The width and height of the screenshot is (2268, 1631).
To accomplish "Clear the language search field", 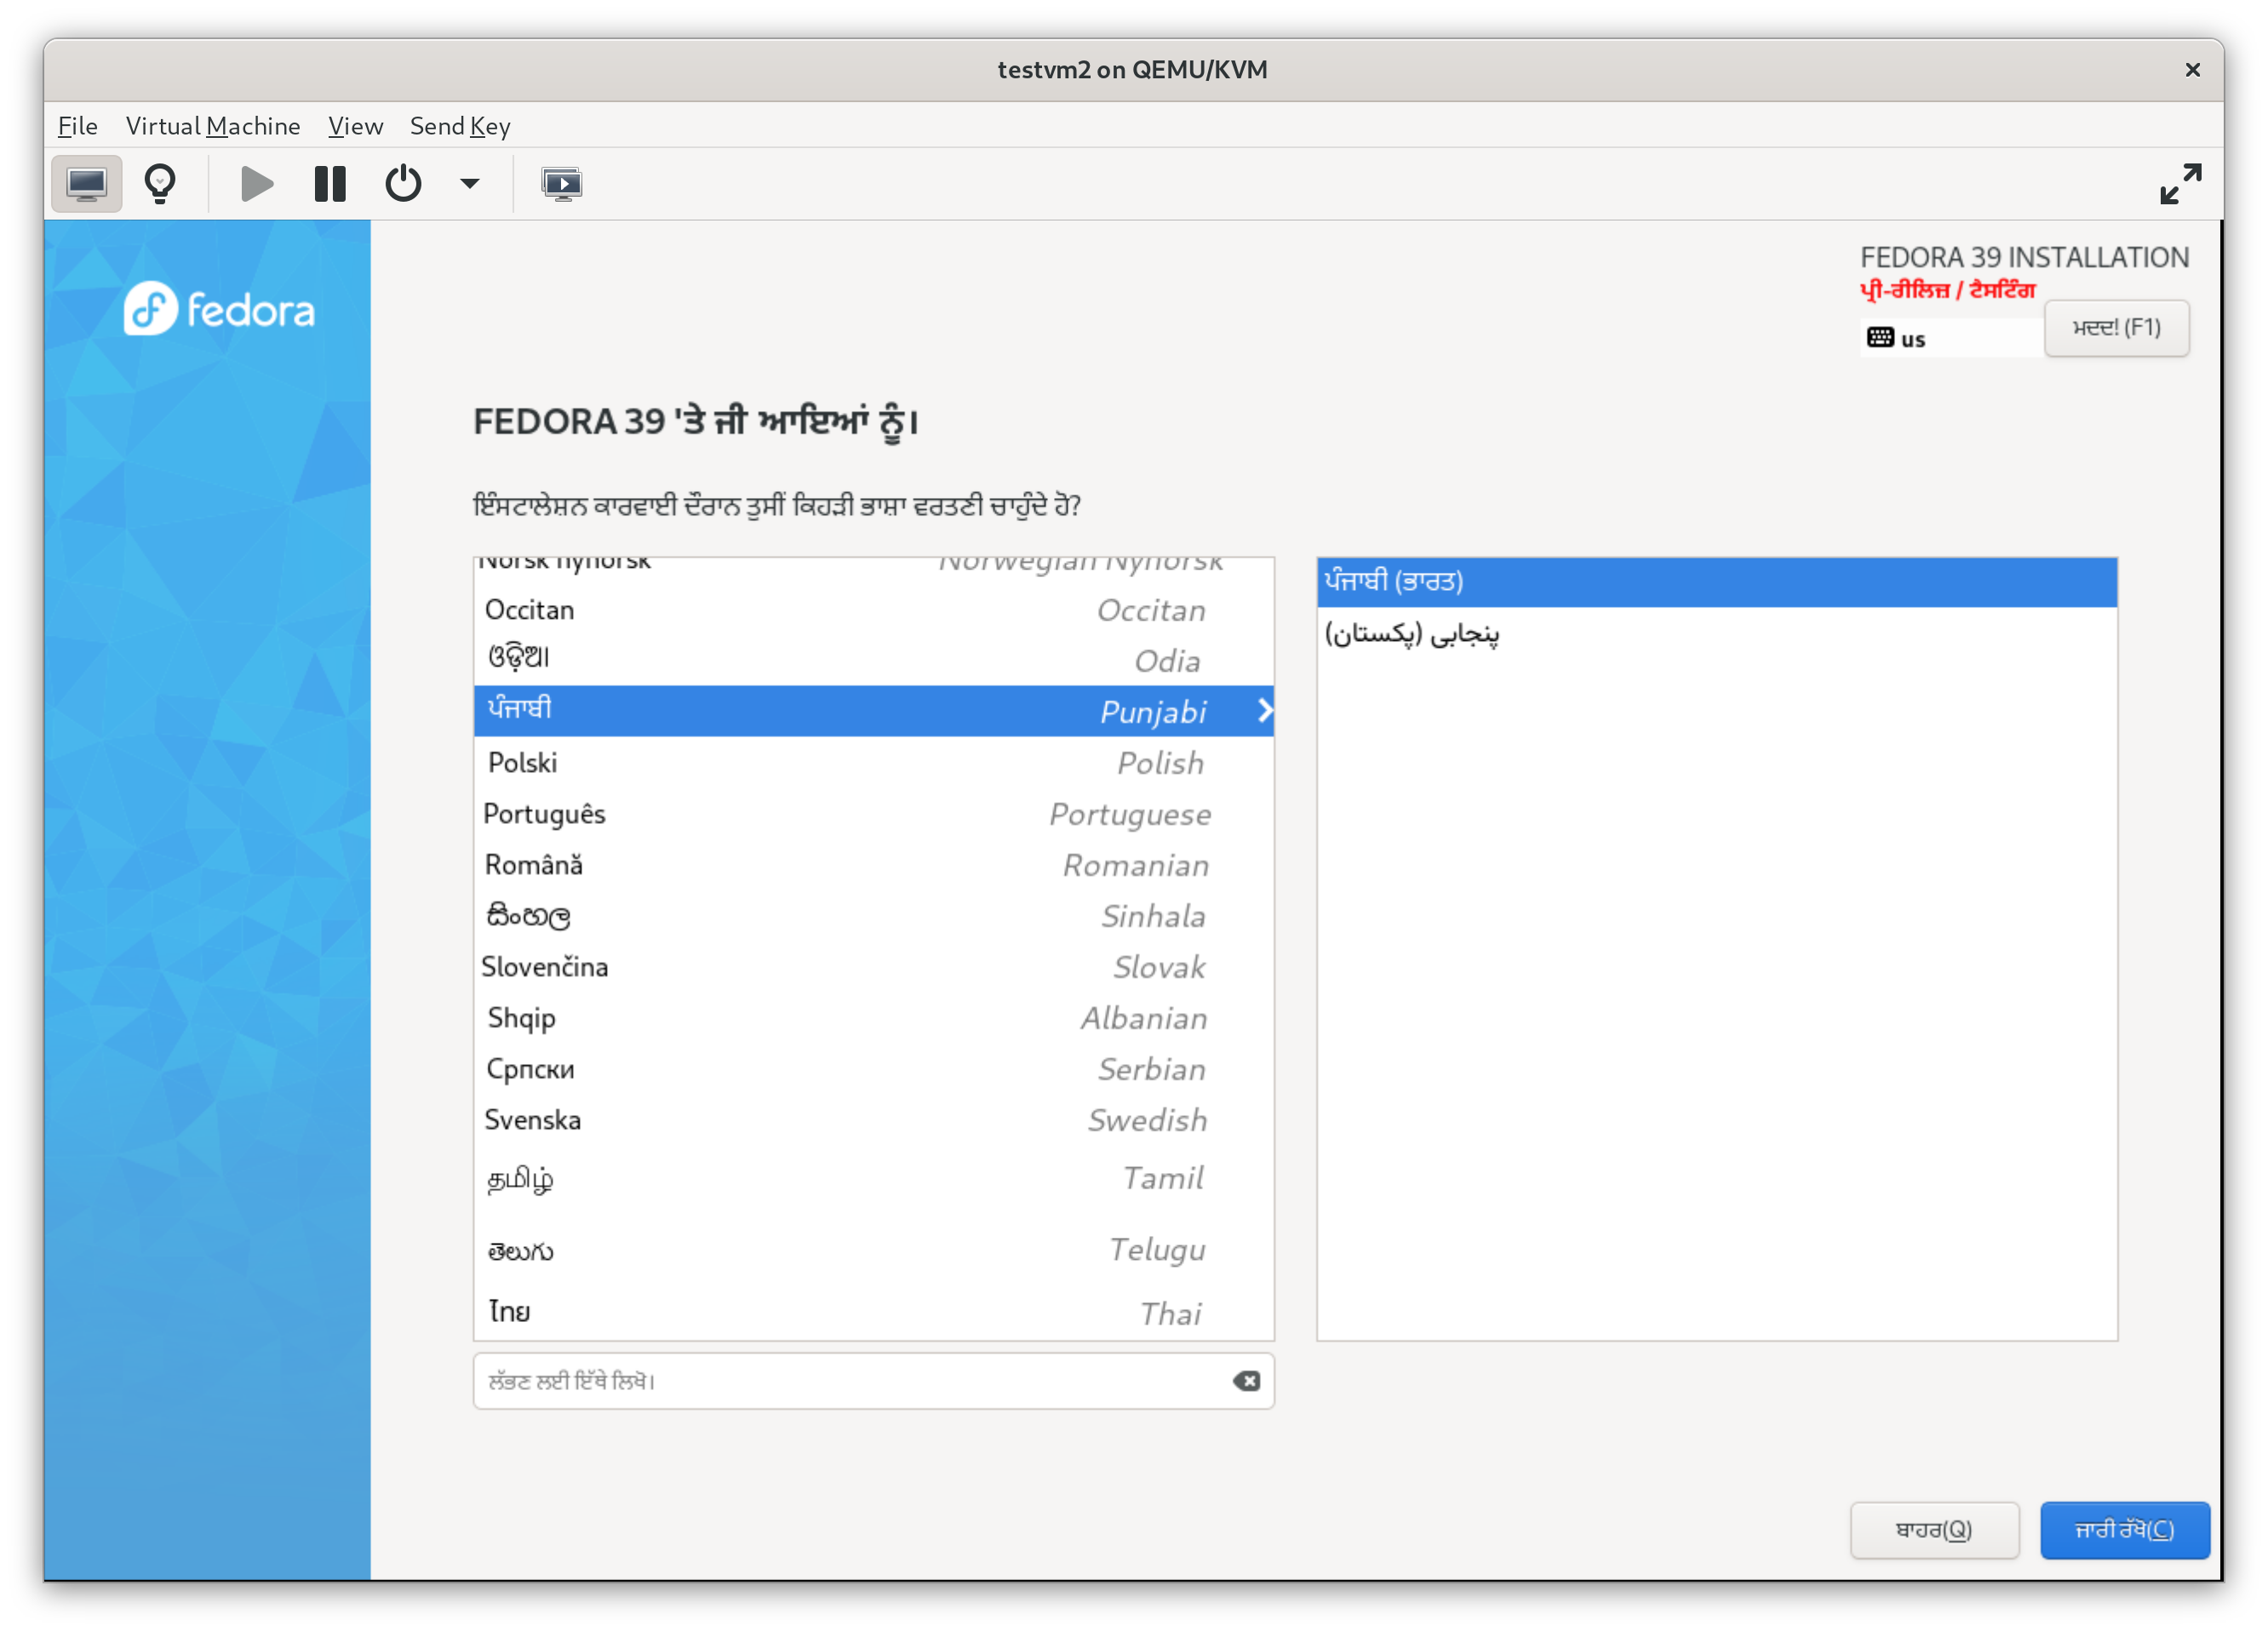I will [1246, 1381].
